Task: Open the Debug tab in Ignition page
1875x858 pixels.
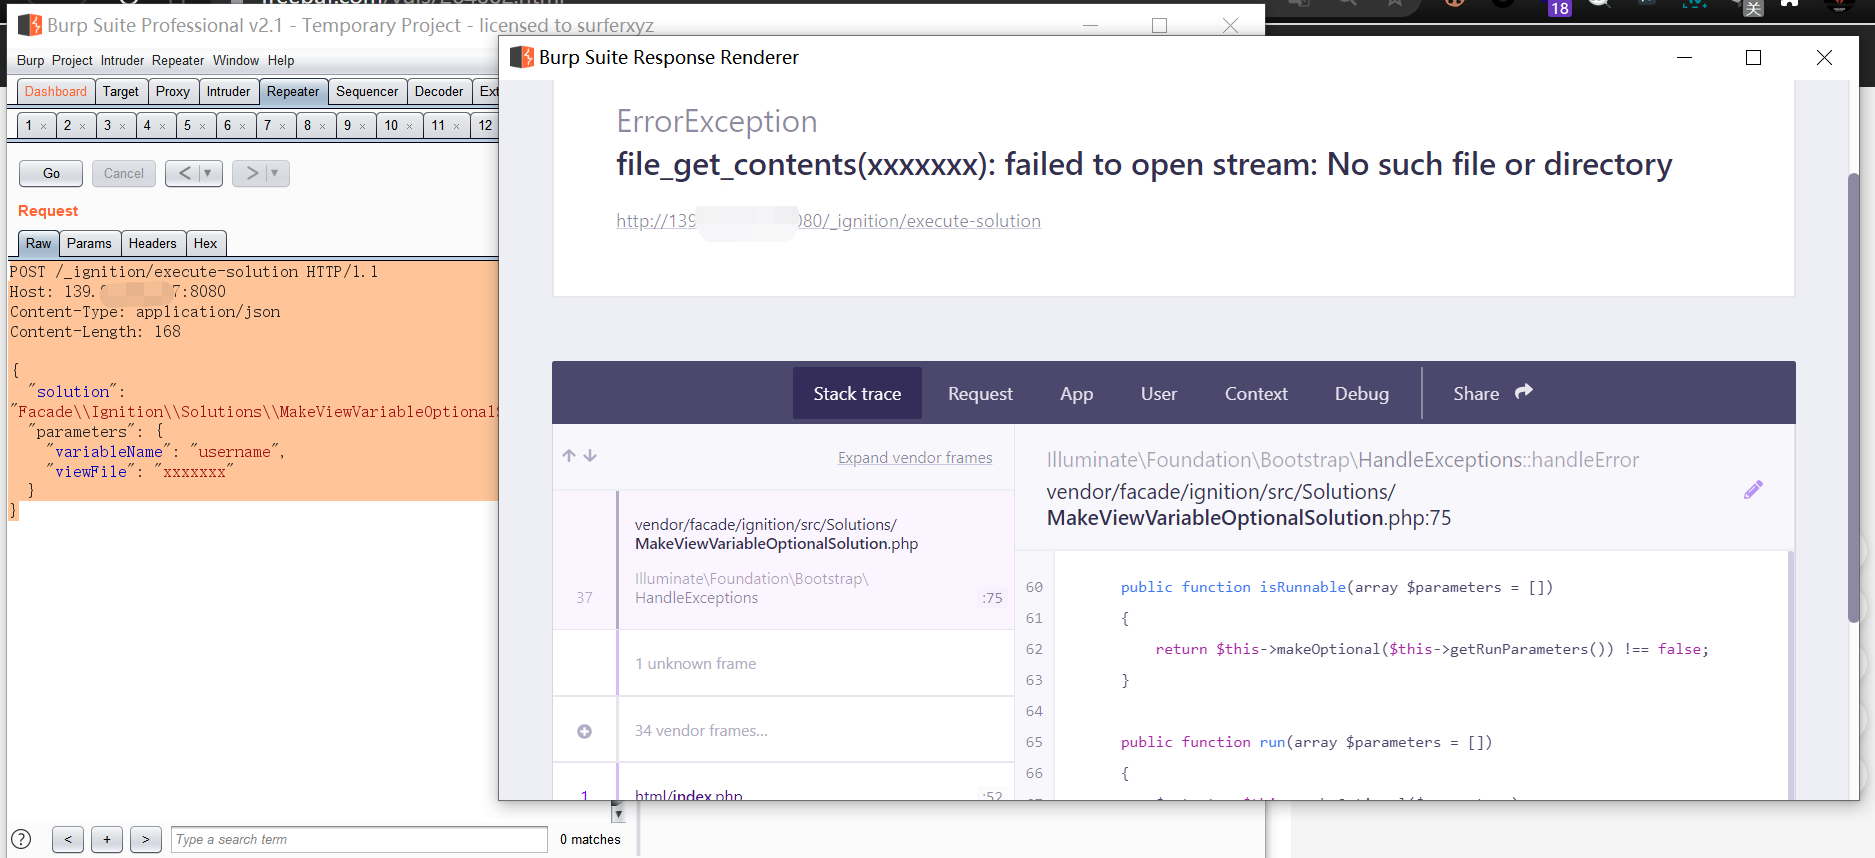Action: [1362, 393]
